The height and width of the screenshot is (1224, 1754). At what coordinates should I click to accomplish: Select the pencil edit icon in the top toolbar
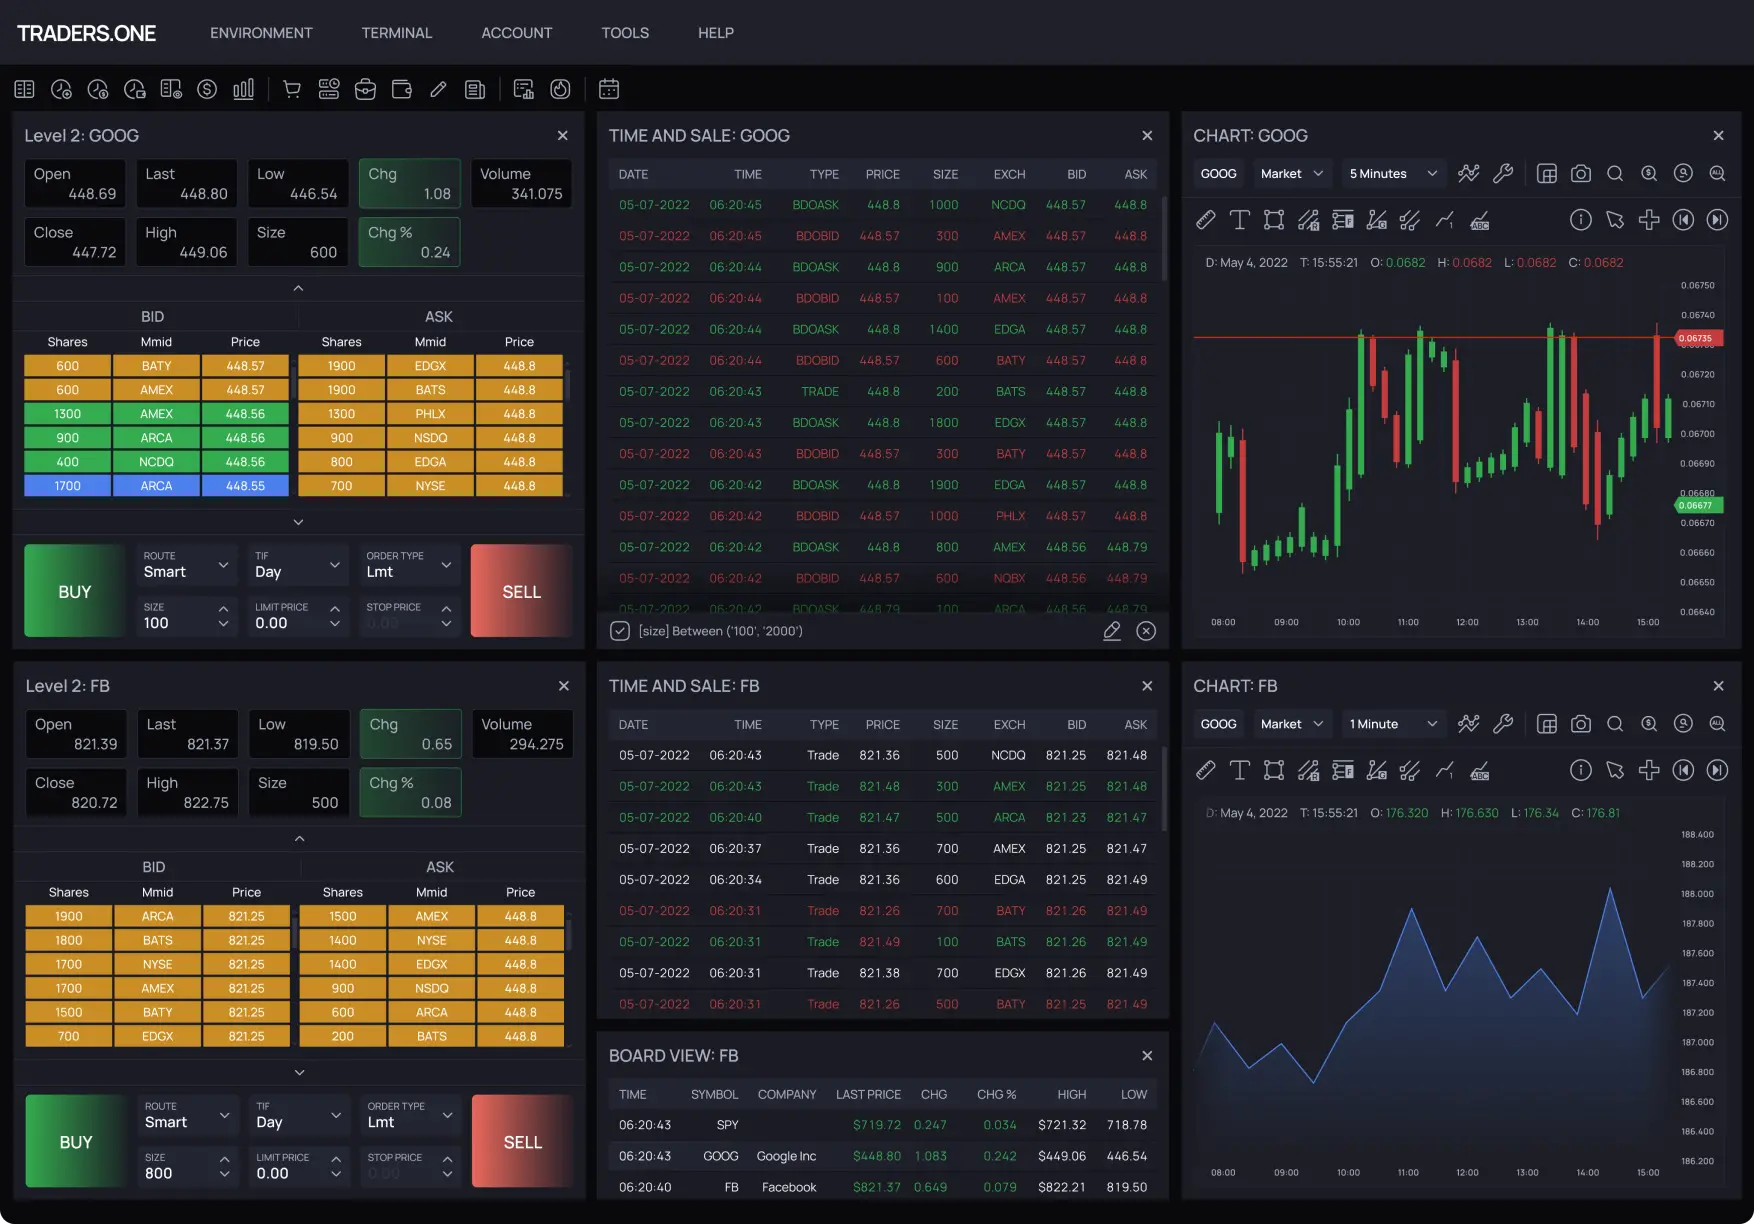coord(437,89)
